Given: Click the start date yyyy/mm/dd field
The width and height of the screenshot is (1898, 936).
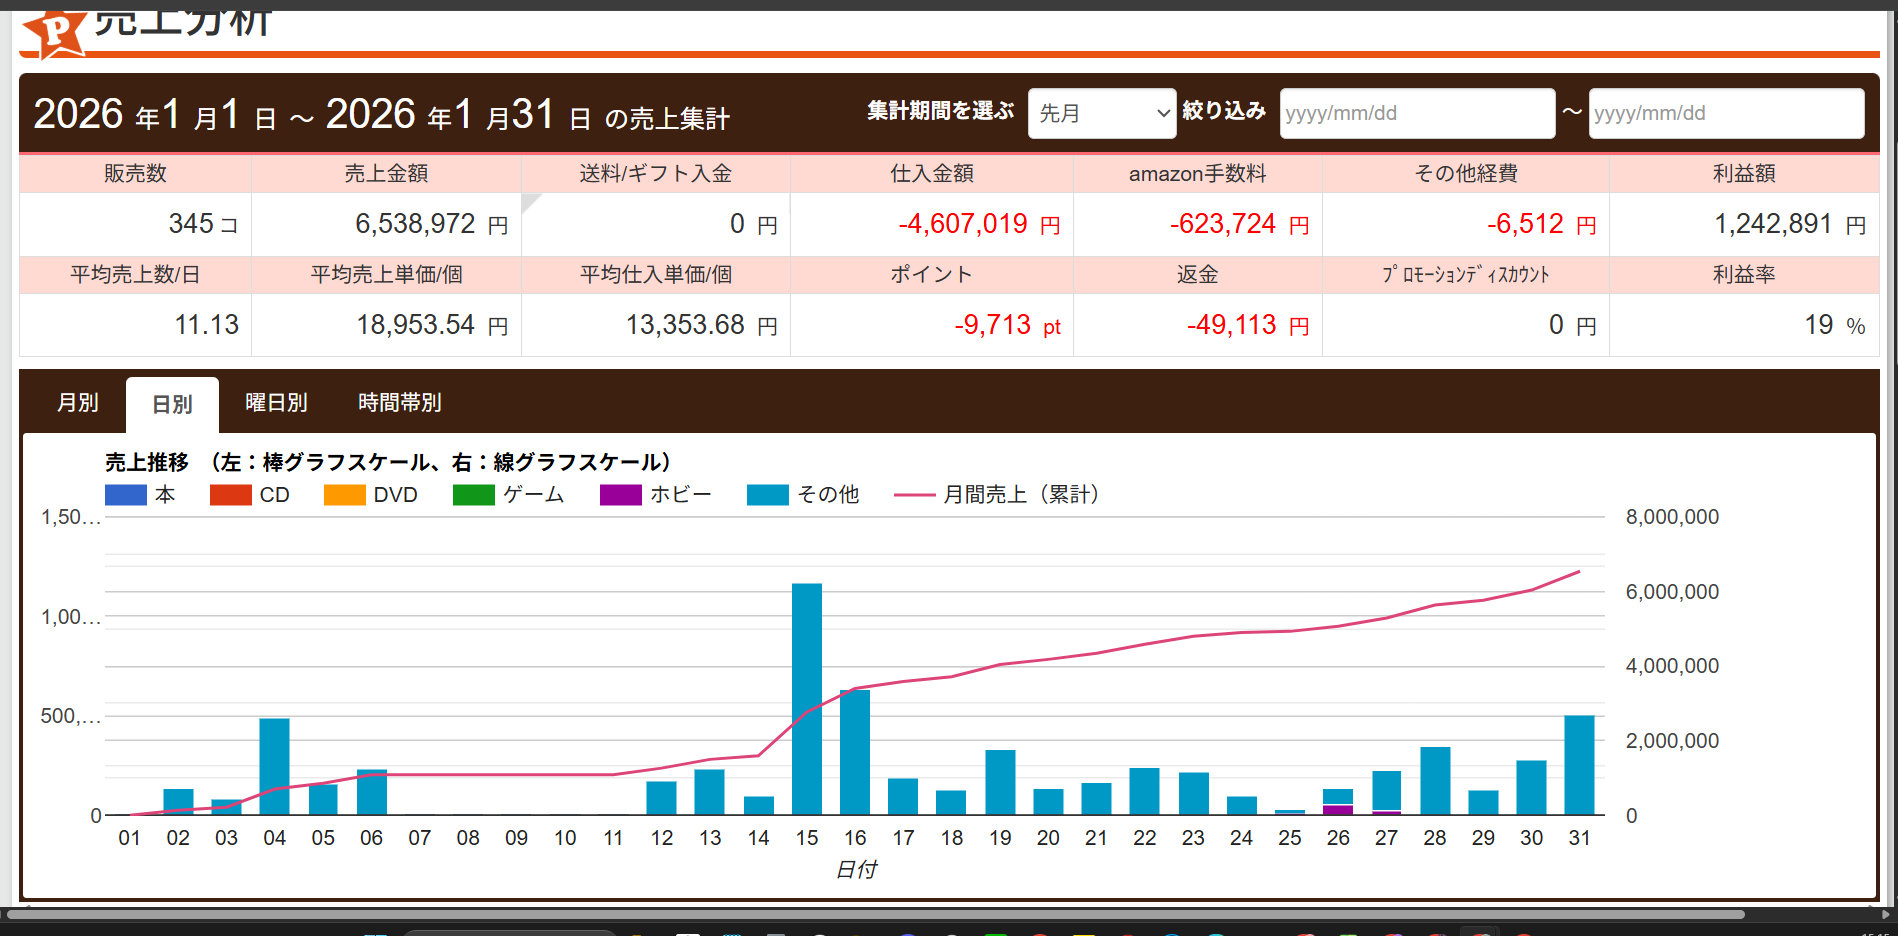Looking at the screenshot, I should tap(1416, 113).
